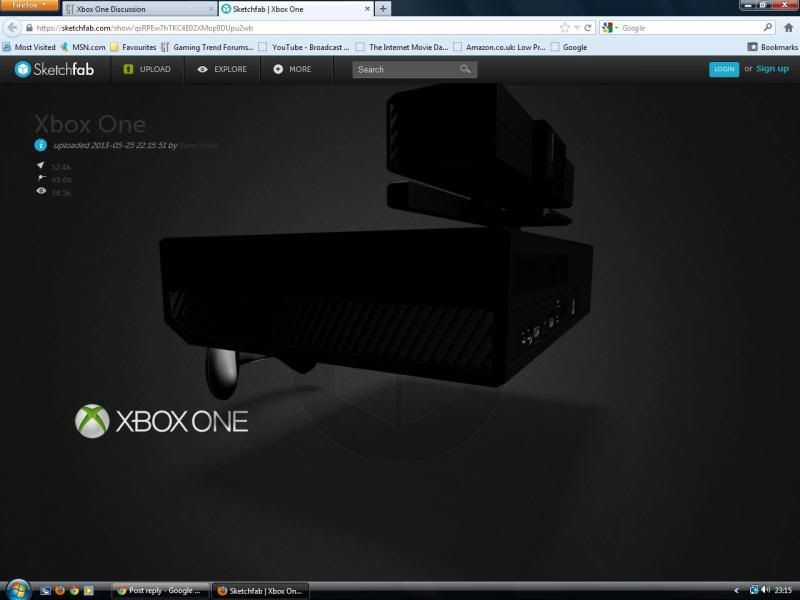This screenshot has height=600, width=800.
Task: Click the Sketchfab logo
Action: pyautogui.click(x=54, y=69)
